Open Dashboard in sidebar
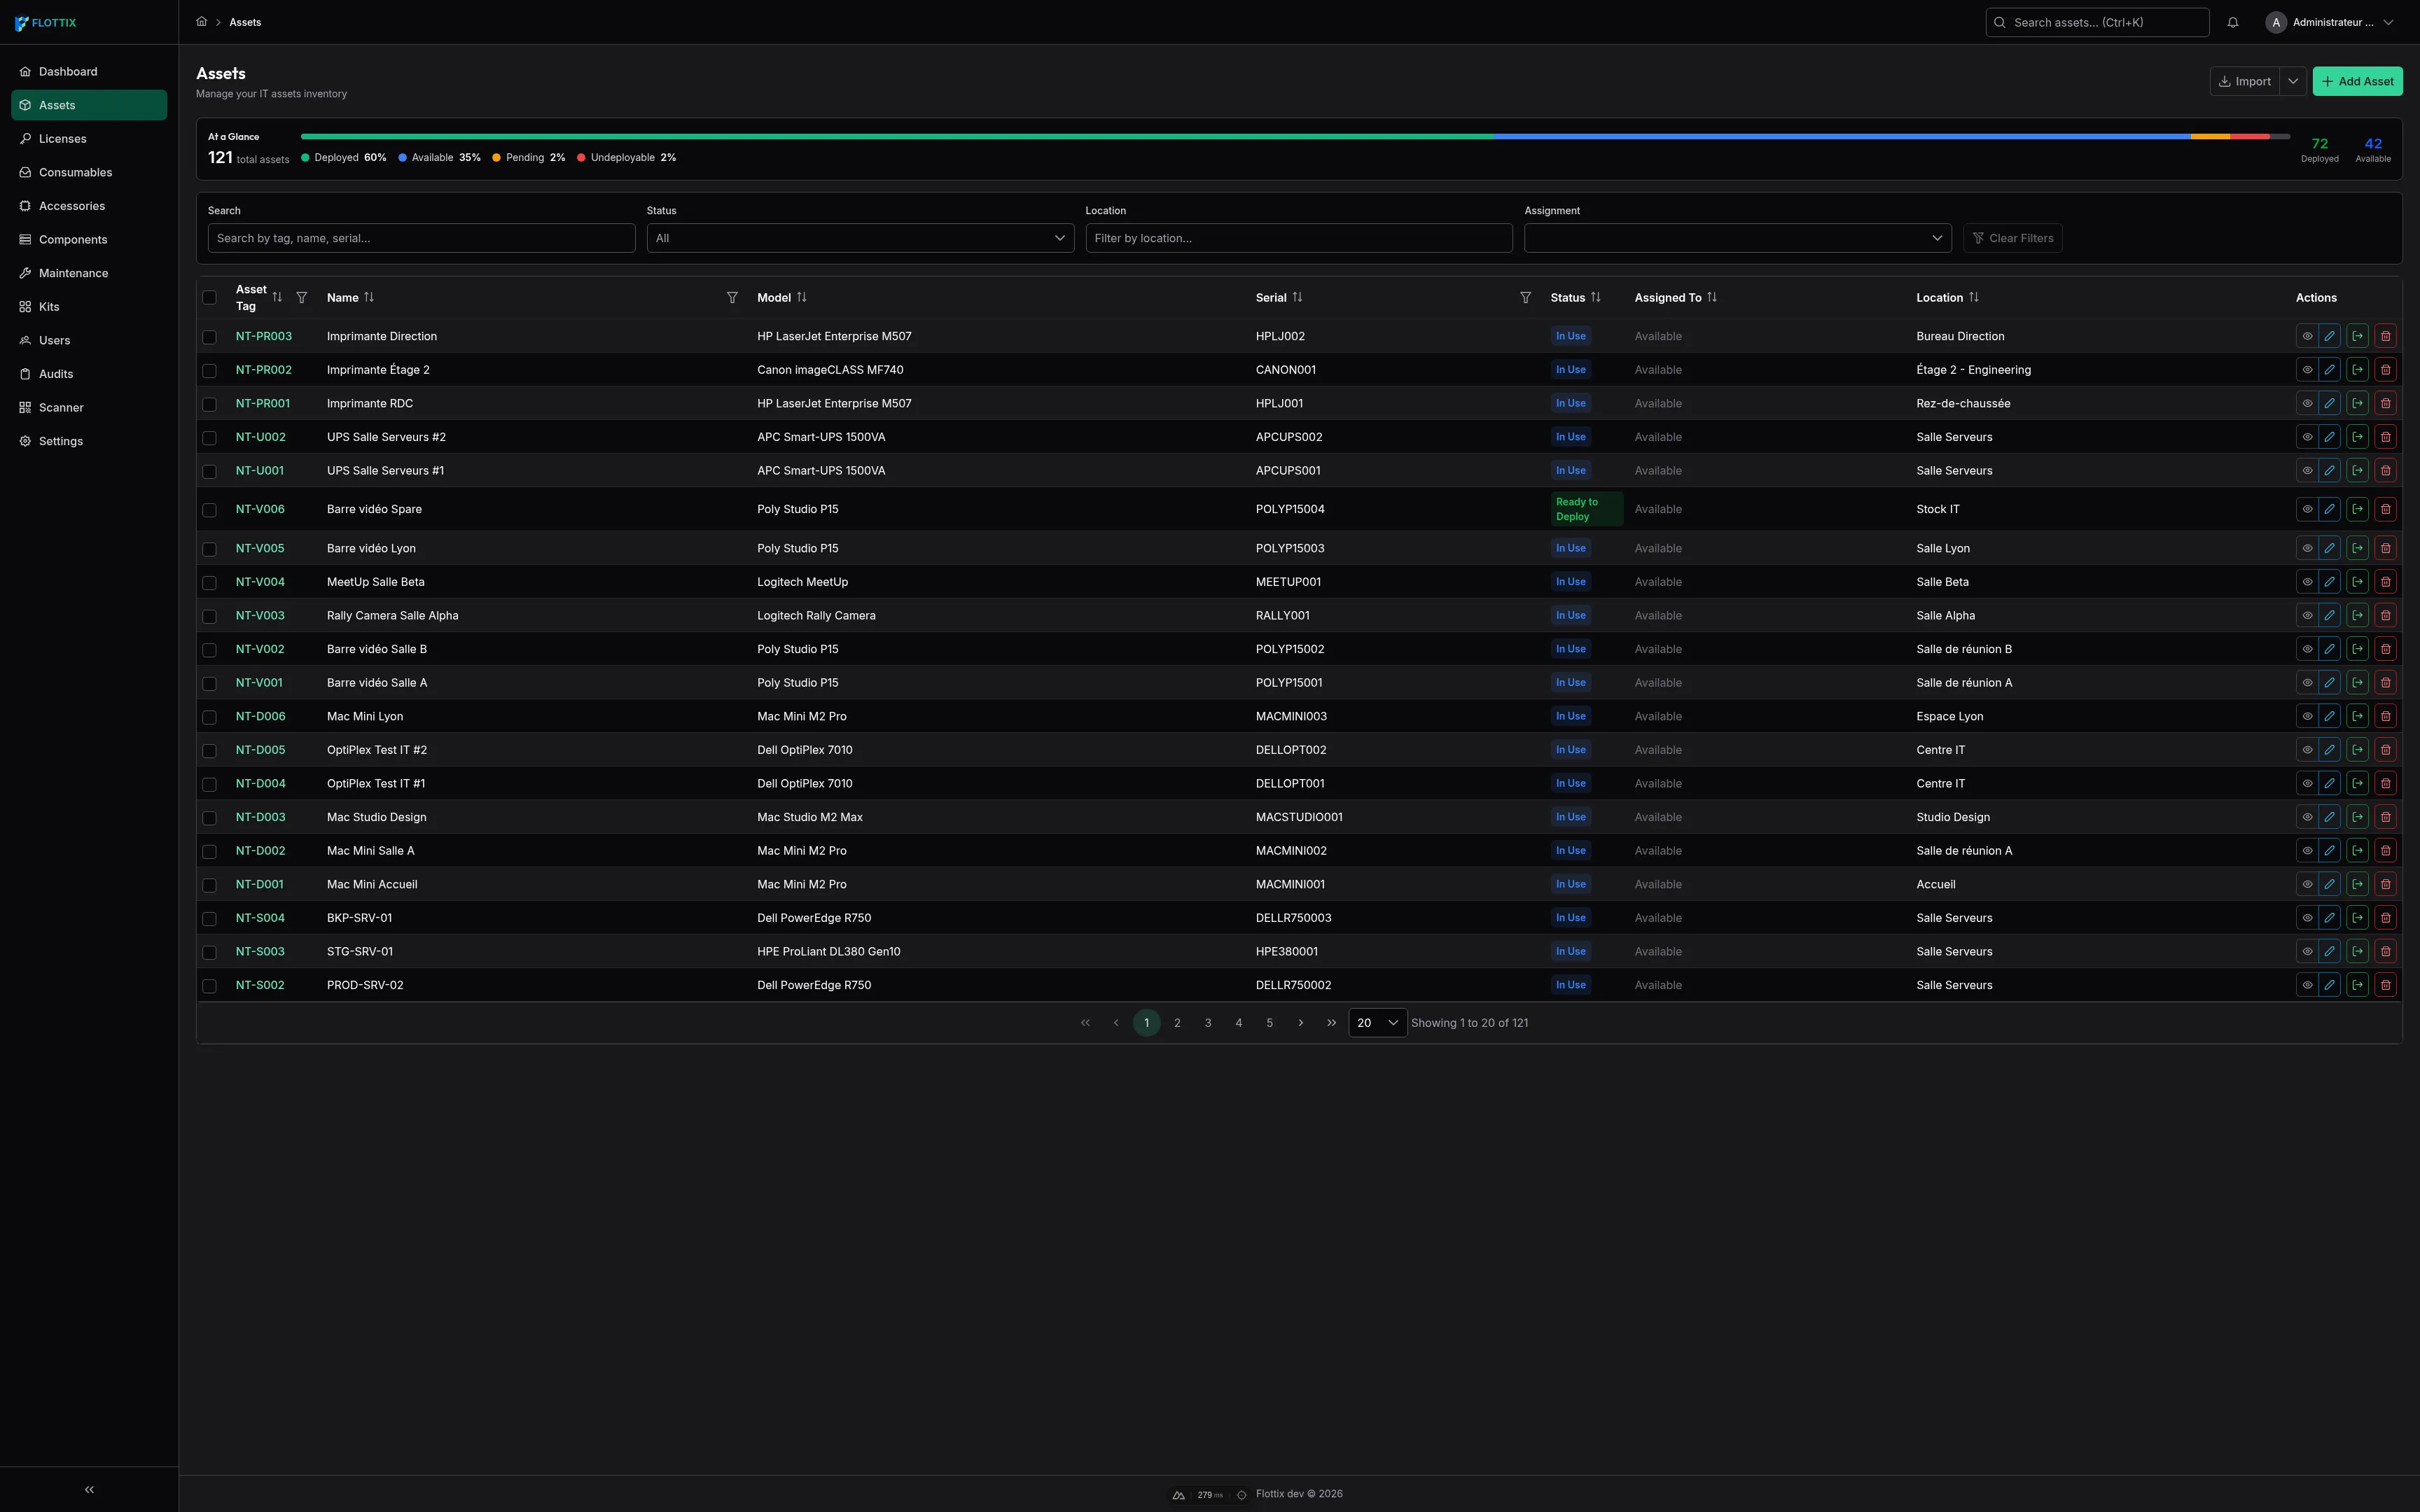Image resolution: width=2420 pixels, height=1512 pixels. [x=89, y=72]
